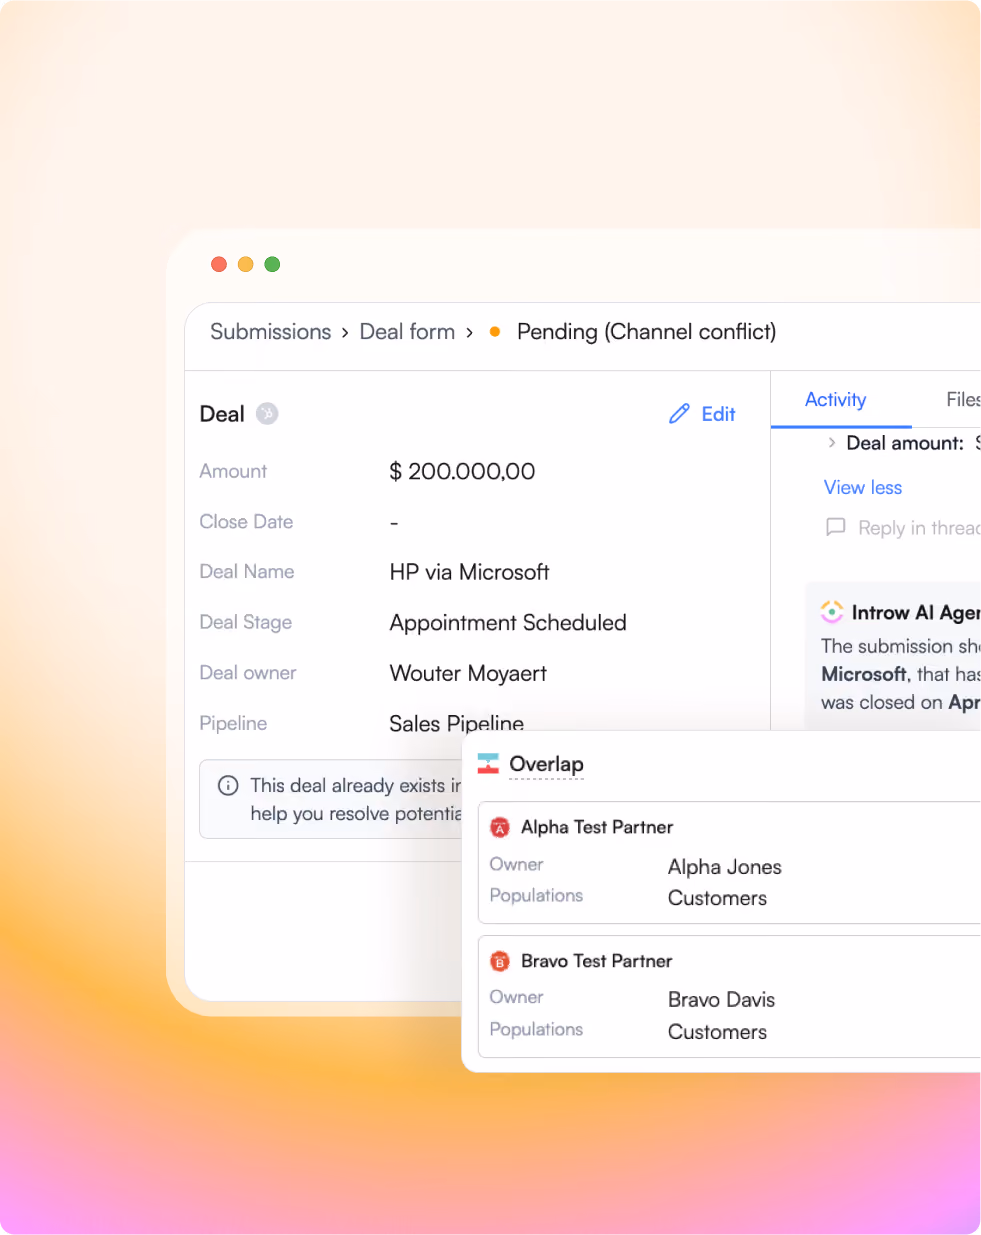Click the speech bubble reply icon
This screenshot has width=981, height=1235.
(x=836, y=527)
